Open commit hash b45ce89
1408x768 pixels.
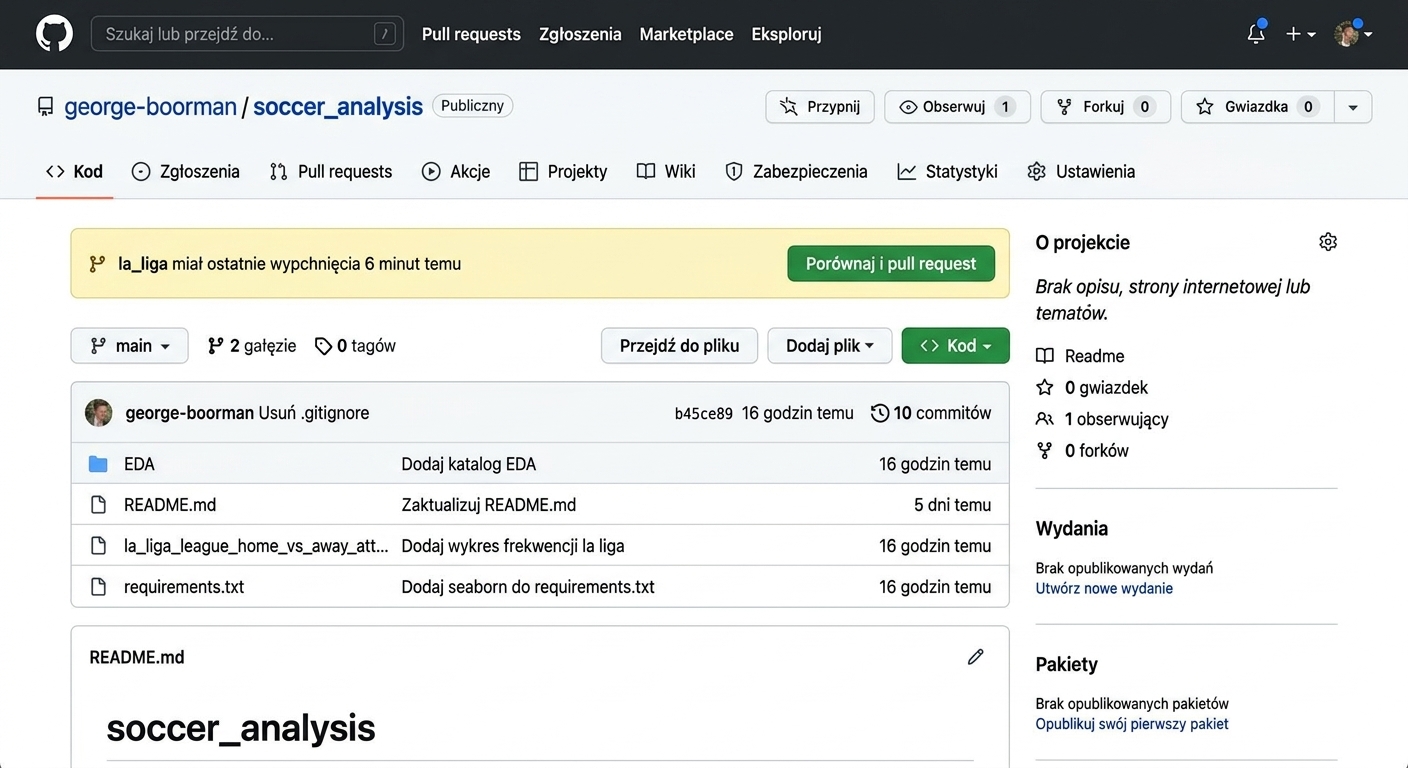704,413
